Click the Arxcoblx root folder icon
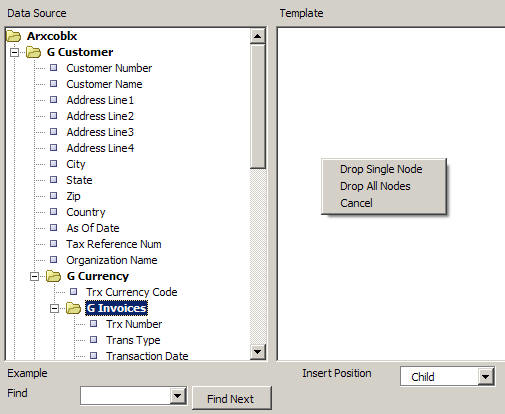The width and height of the screenshot is (505, 414). pos(14,36)
